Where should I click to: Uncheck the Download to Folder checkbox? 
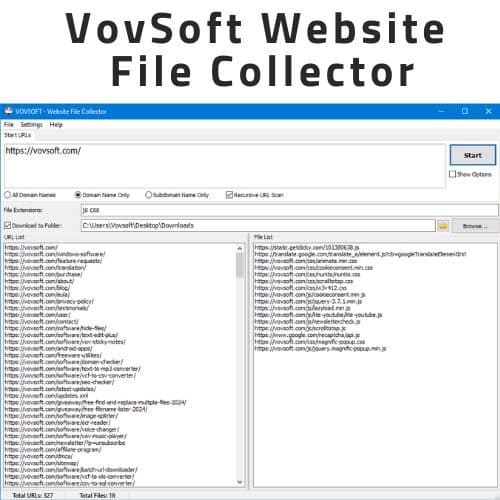[7, 225]
